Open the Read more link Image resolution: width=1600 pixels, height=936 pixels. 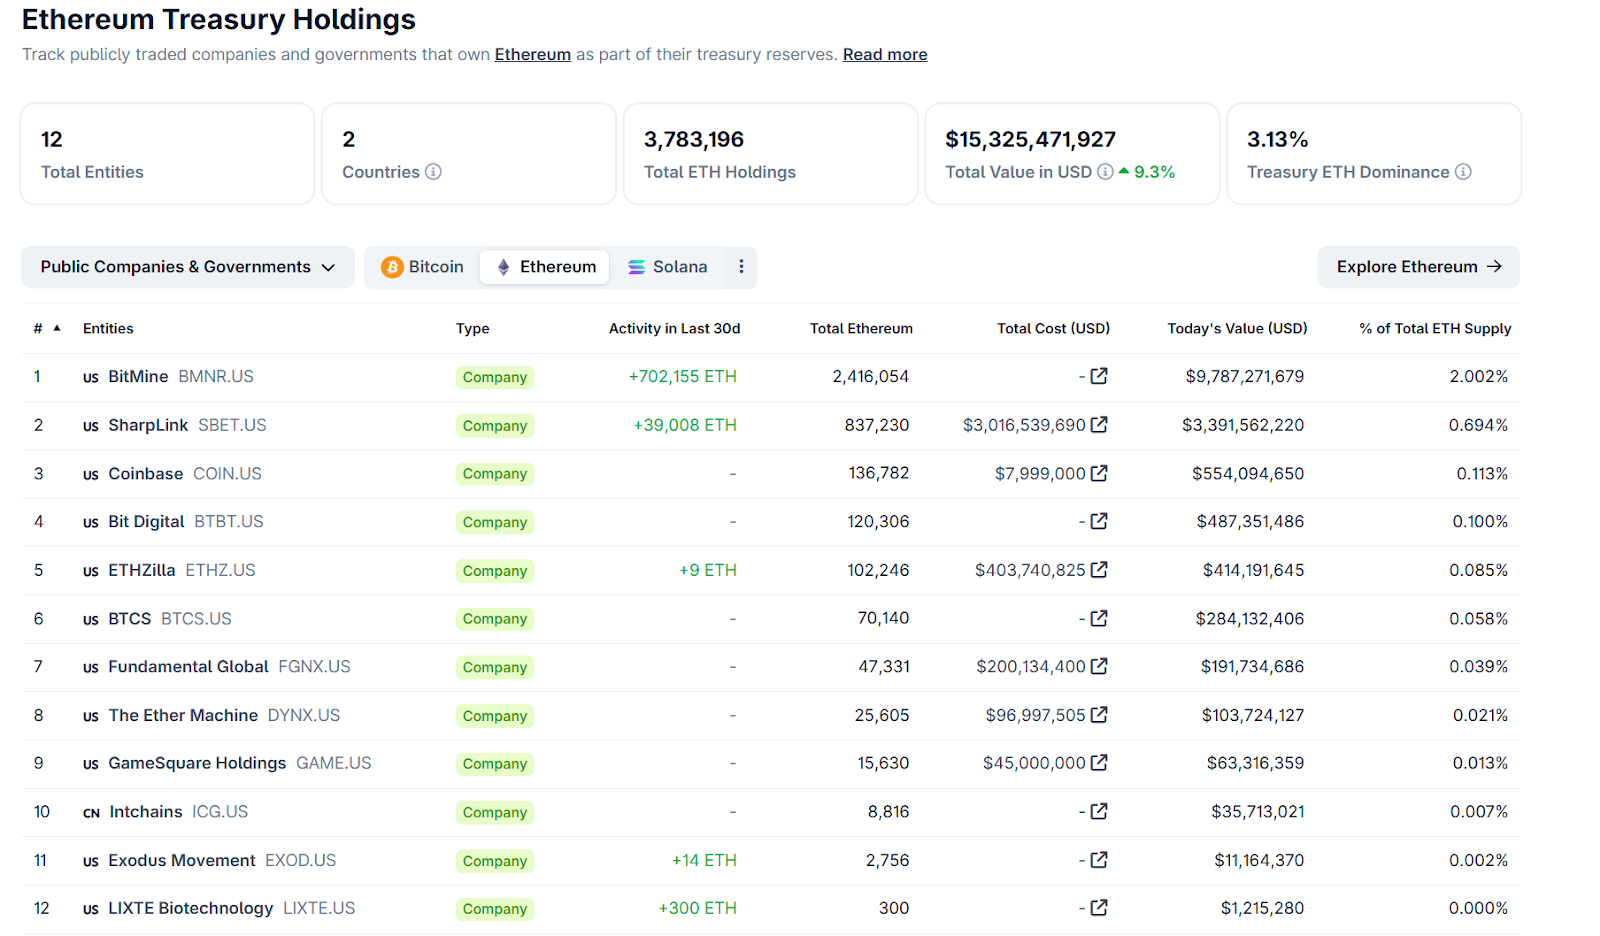(x=885, y=54)
